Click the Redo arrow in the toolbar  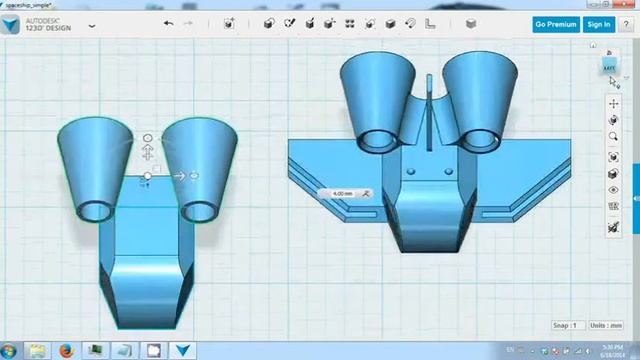pos(188,24)
